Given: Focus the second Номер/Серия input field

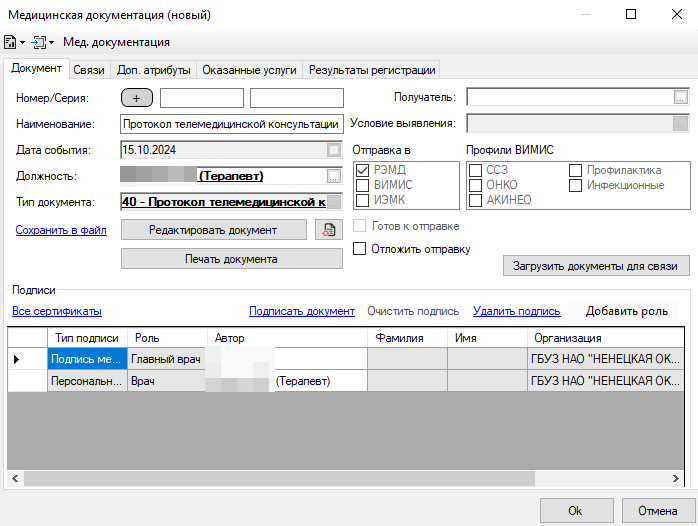Looking at the screenshot, I should click(x=296, y=98).
